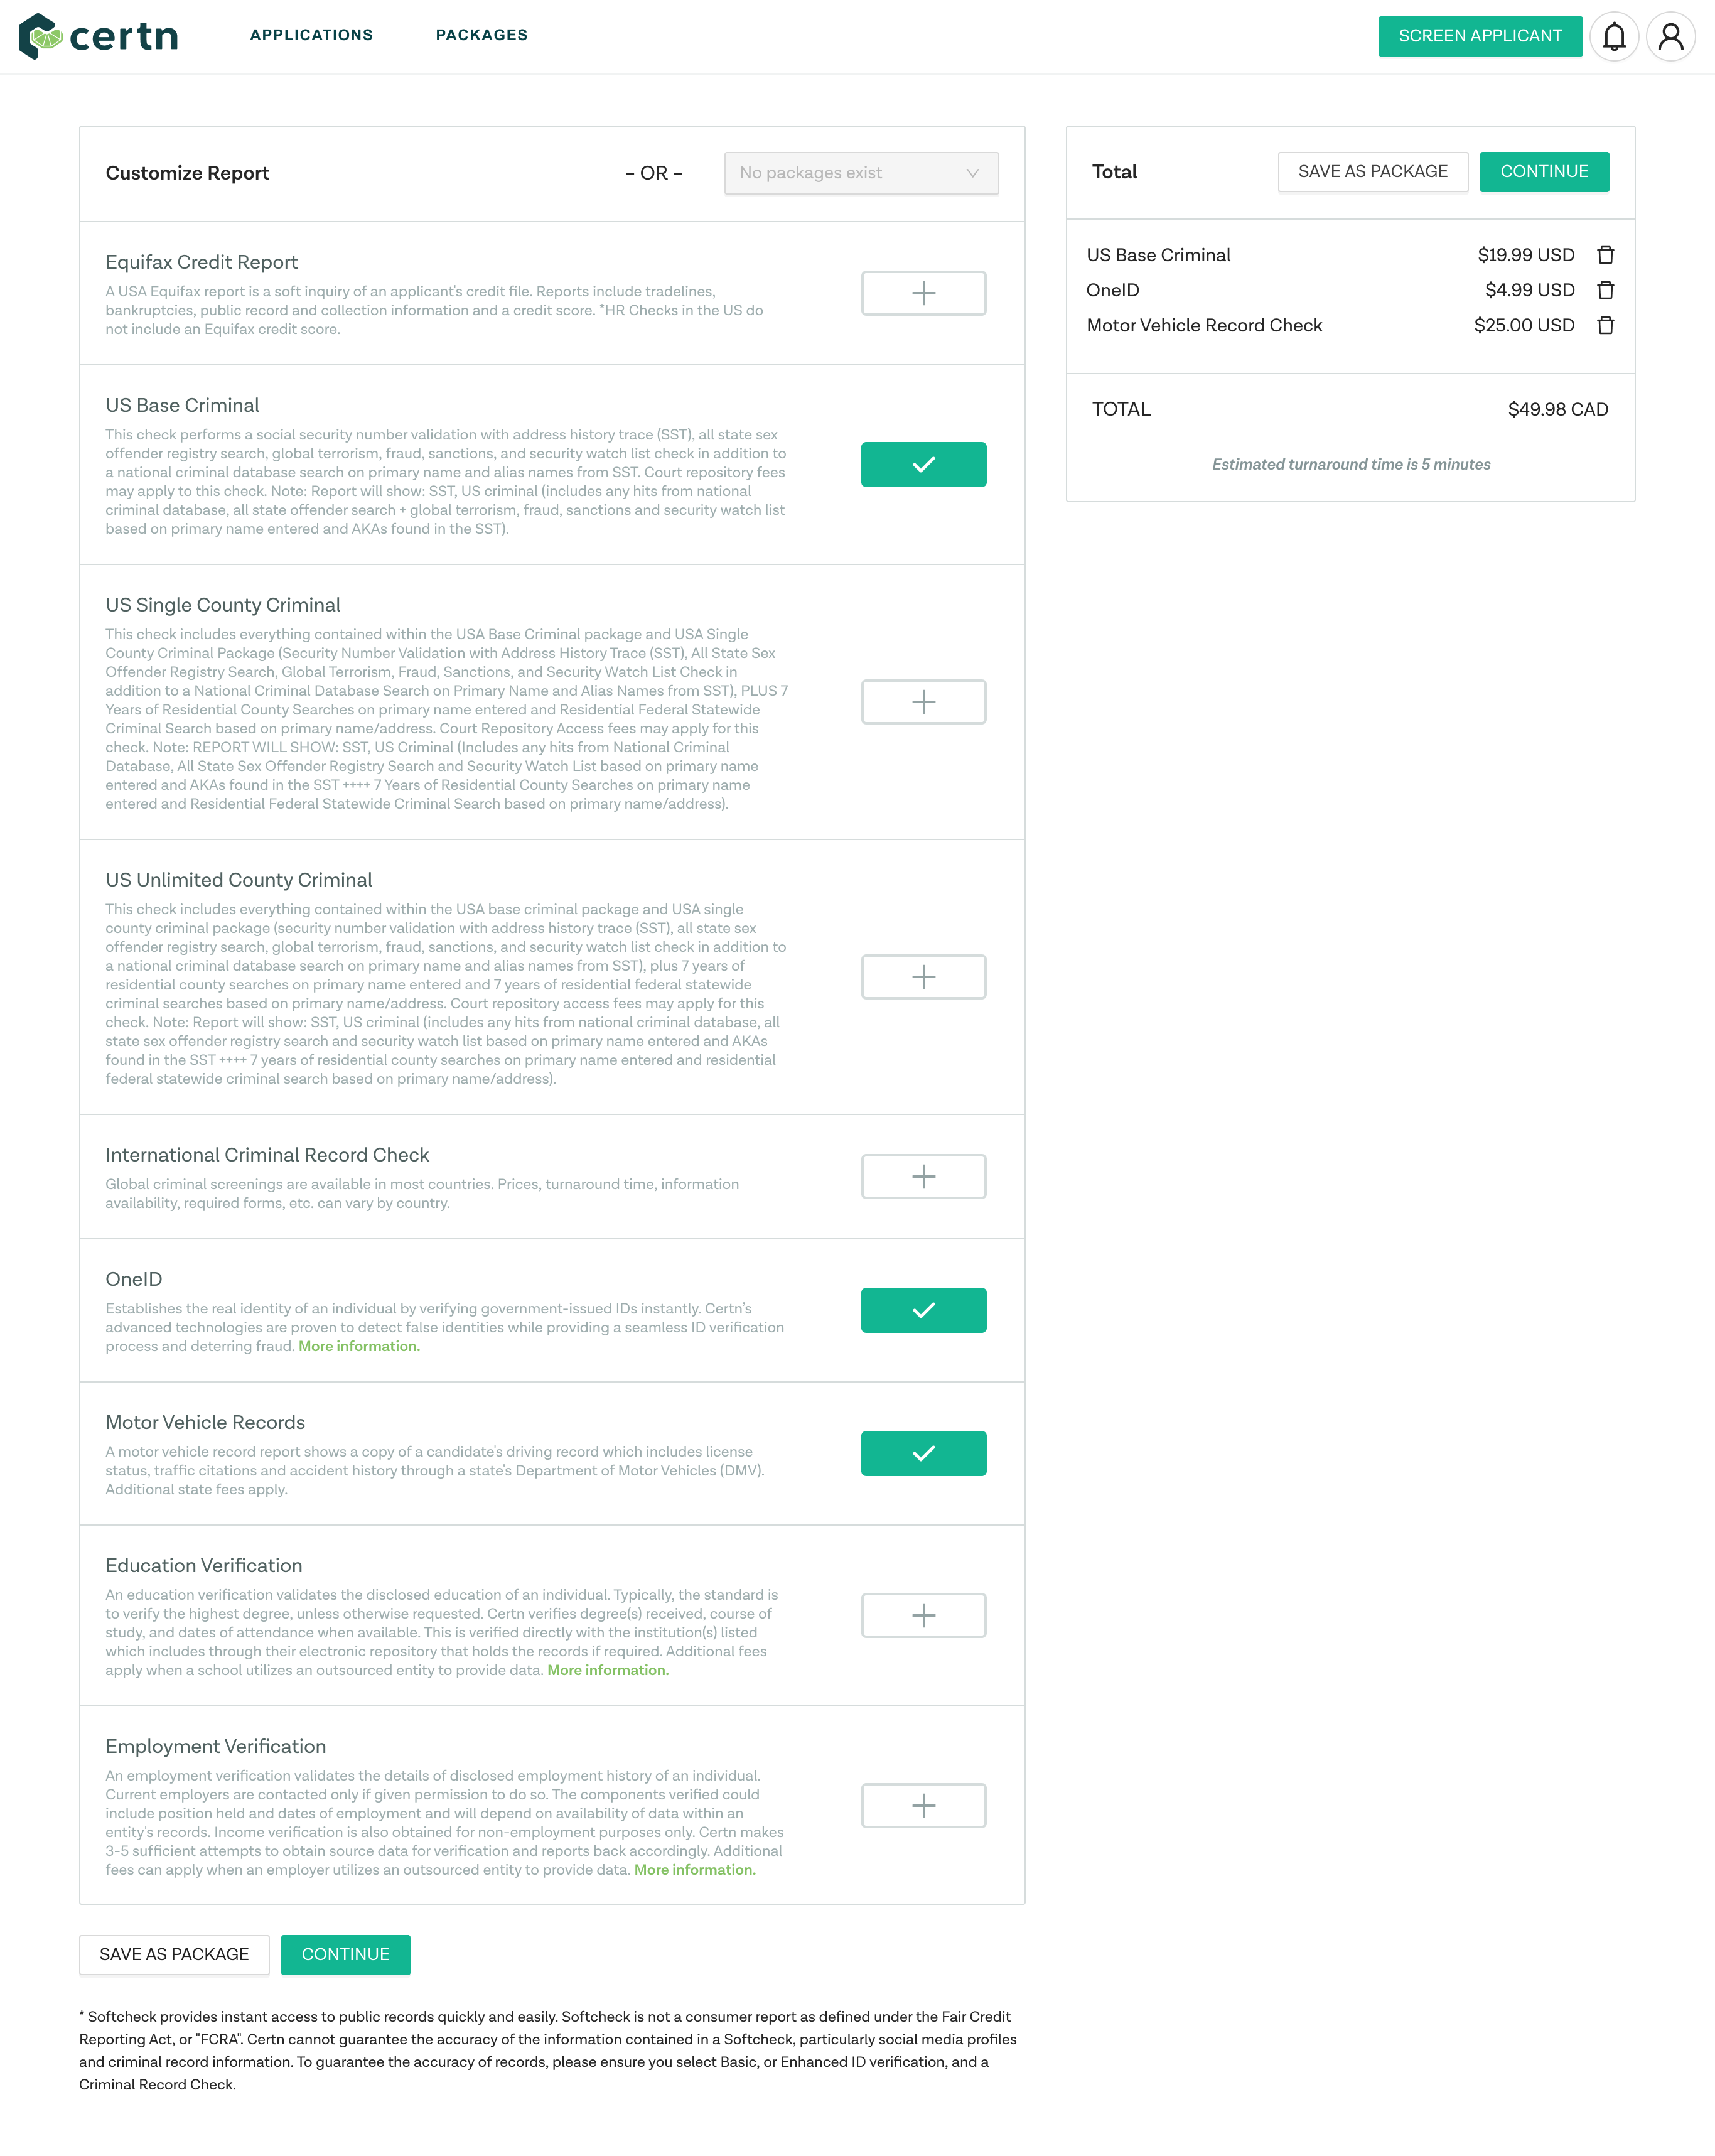This screenshot has height=2156, width=1715.
Task: Toggle checkmark off for OneID
Action: (x=924, y=1309)
